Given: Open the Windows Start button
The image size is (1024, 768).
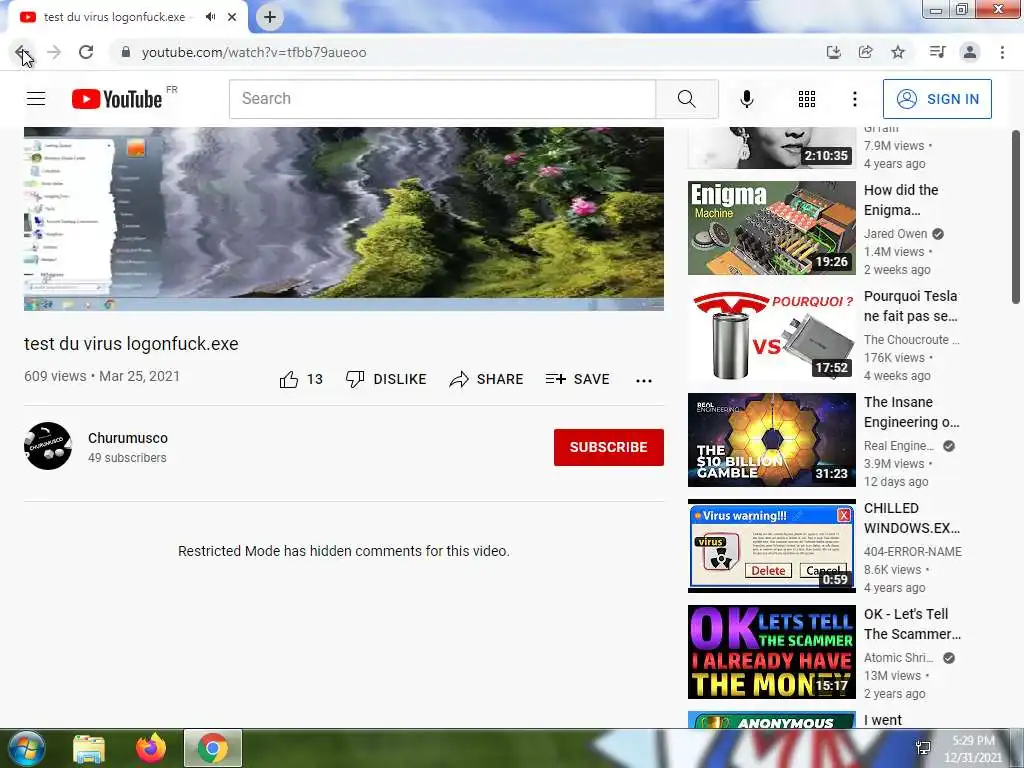Looking at the screenshot, I should click(x=26, y=748).
